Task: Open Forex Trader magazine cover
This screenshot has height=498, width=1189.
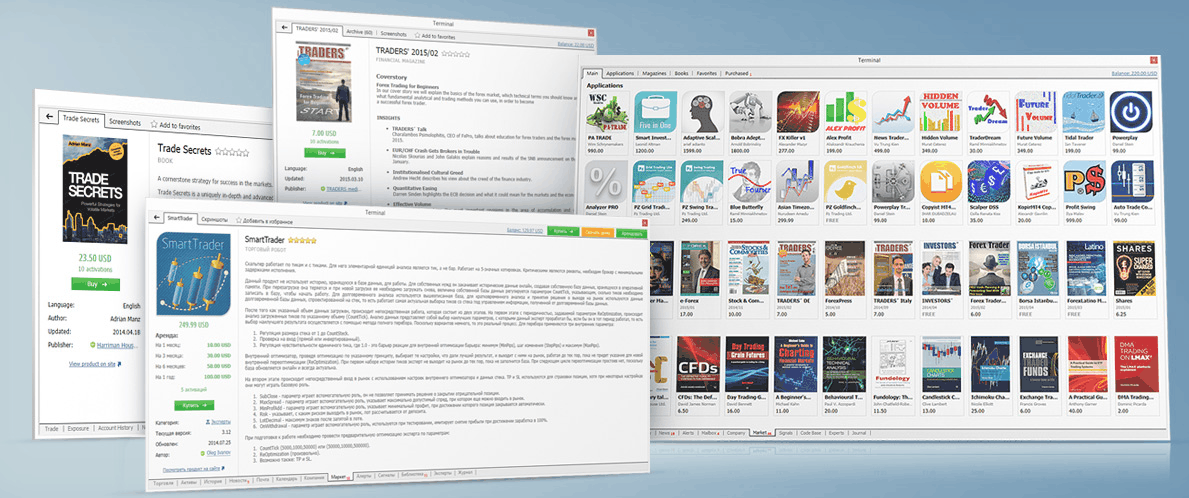Action: pos(988,269)
